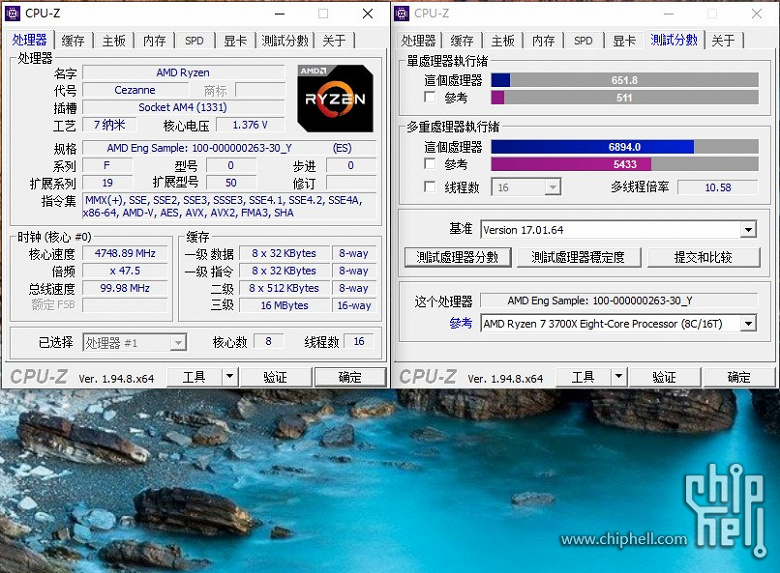Open the 工具 dropdown arrow in right window
The height and width of the screenshot is (573, 780).
tap(618, 377)
